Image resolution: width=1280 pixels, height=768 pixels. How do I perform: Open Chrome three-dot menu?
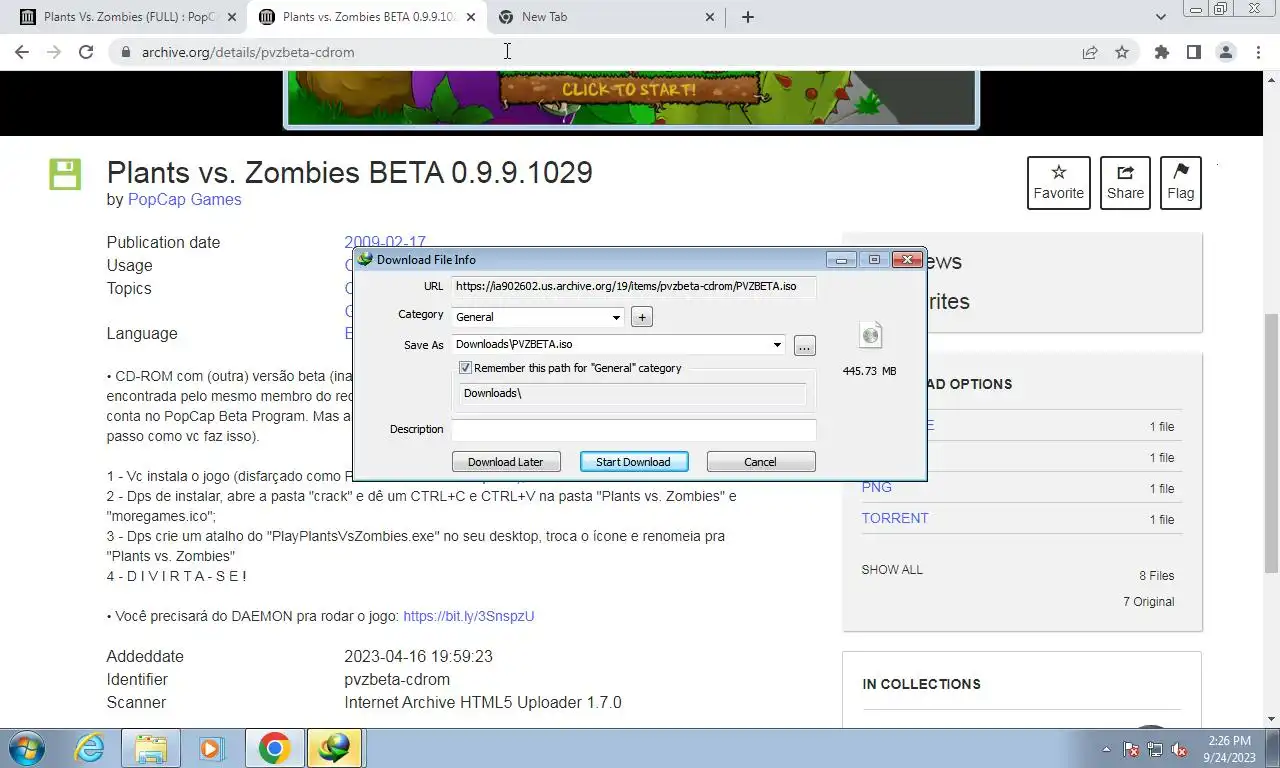(1258, 52)
